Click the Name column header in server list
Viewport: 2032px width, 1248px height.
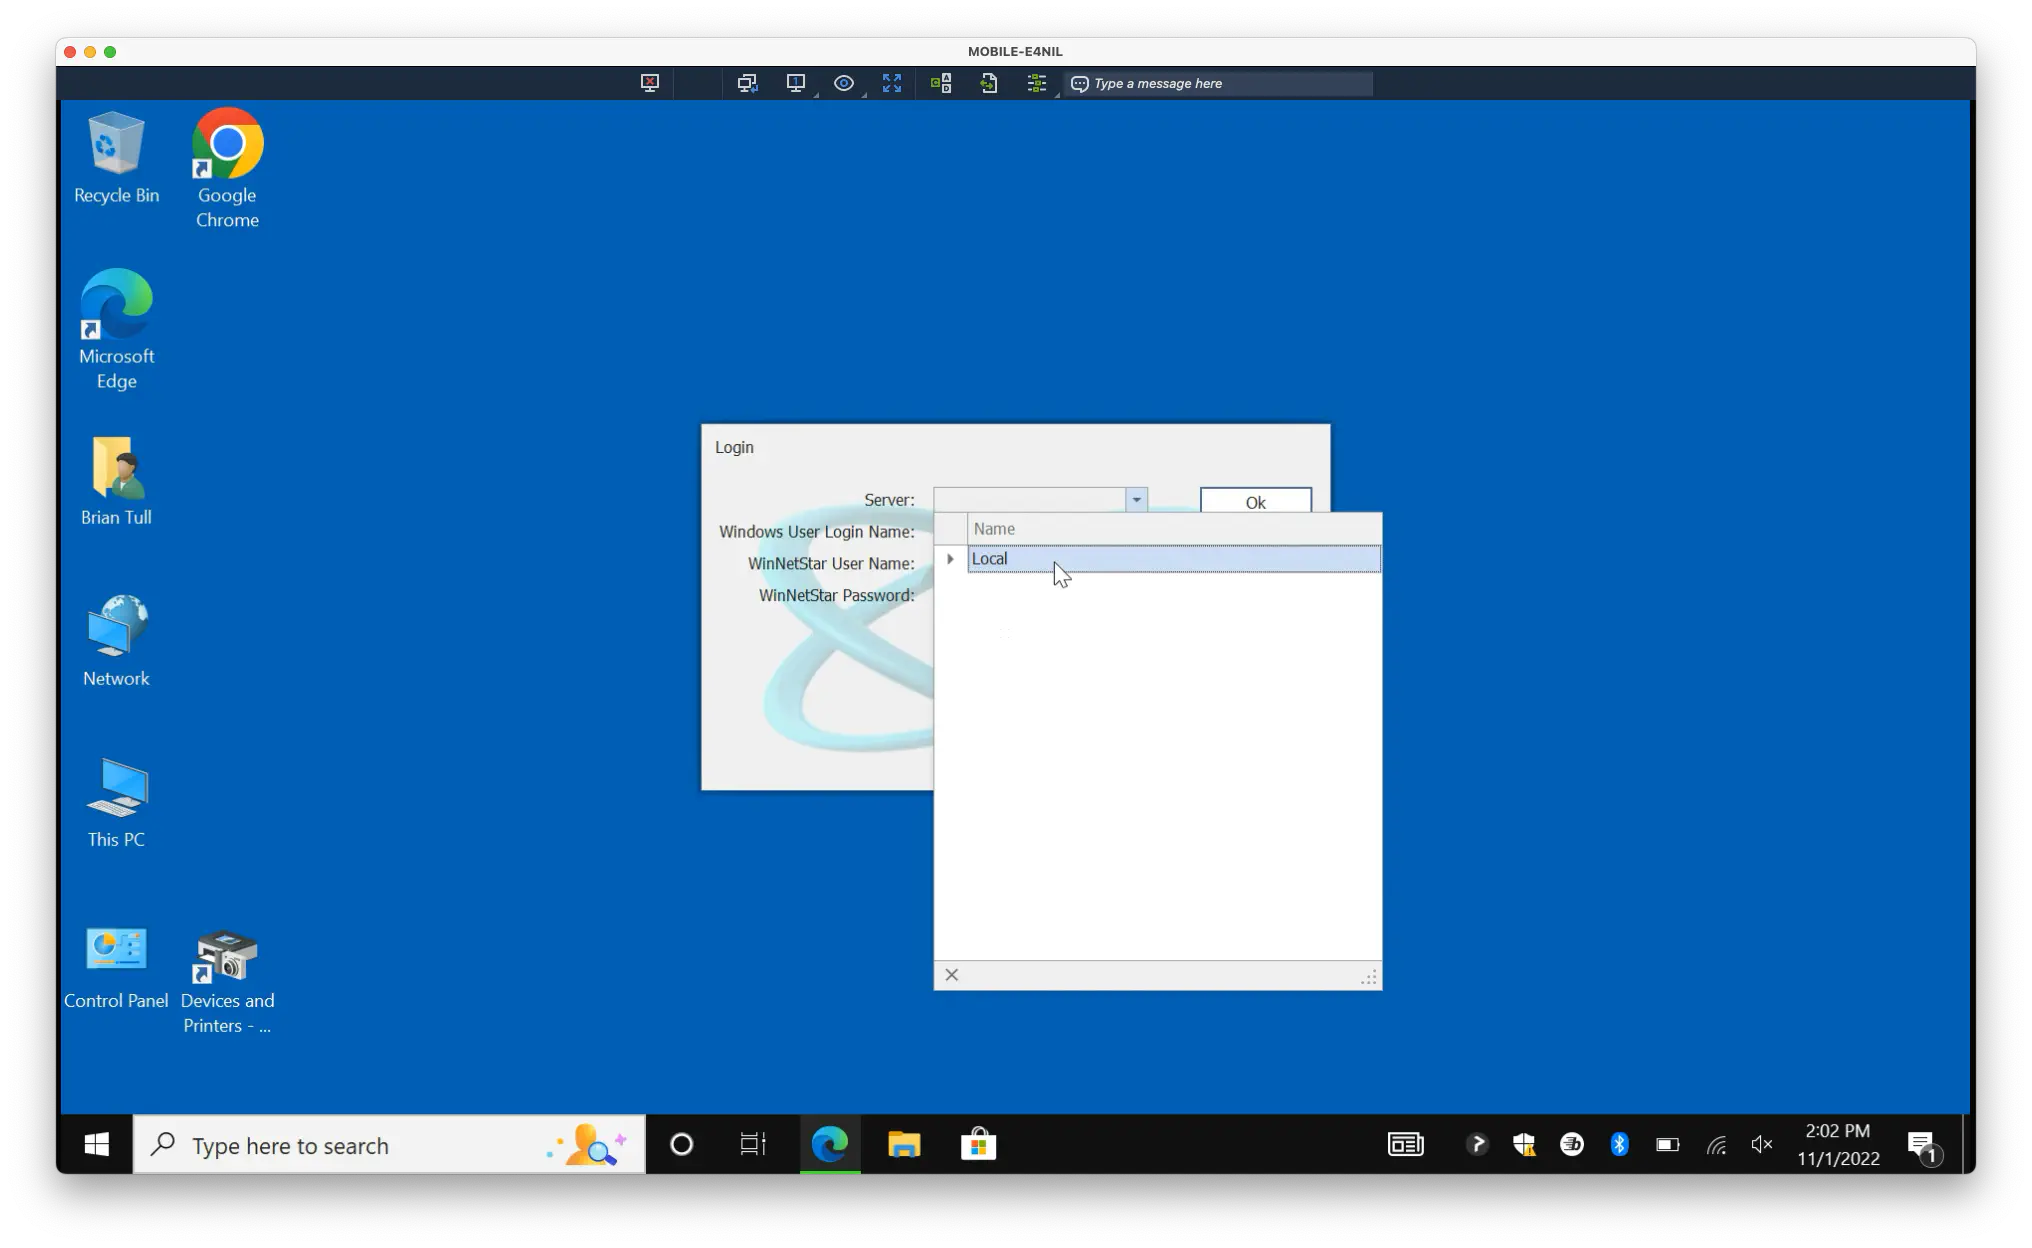click(1174, 529)
